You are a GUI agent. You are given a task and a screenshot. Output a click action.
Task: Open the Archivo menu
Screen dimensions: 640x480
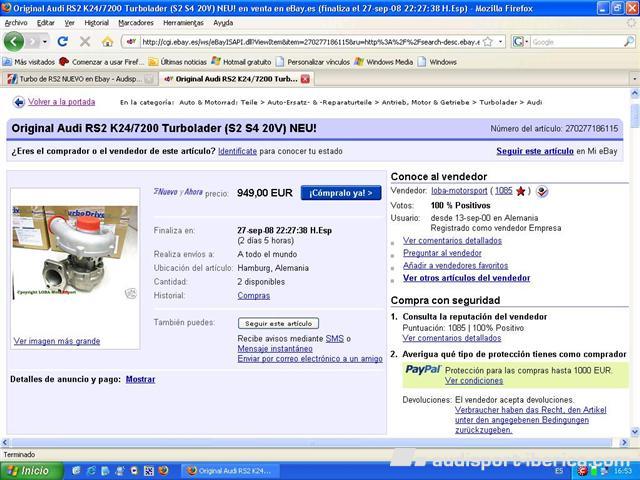16,23
